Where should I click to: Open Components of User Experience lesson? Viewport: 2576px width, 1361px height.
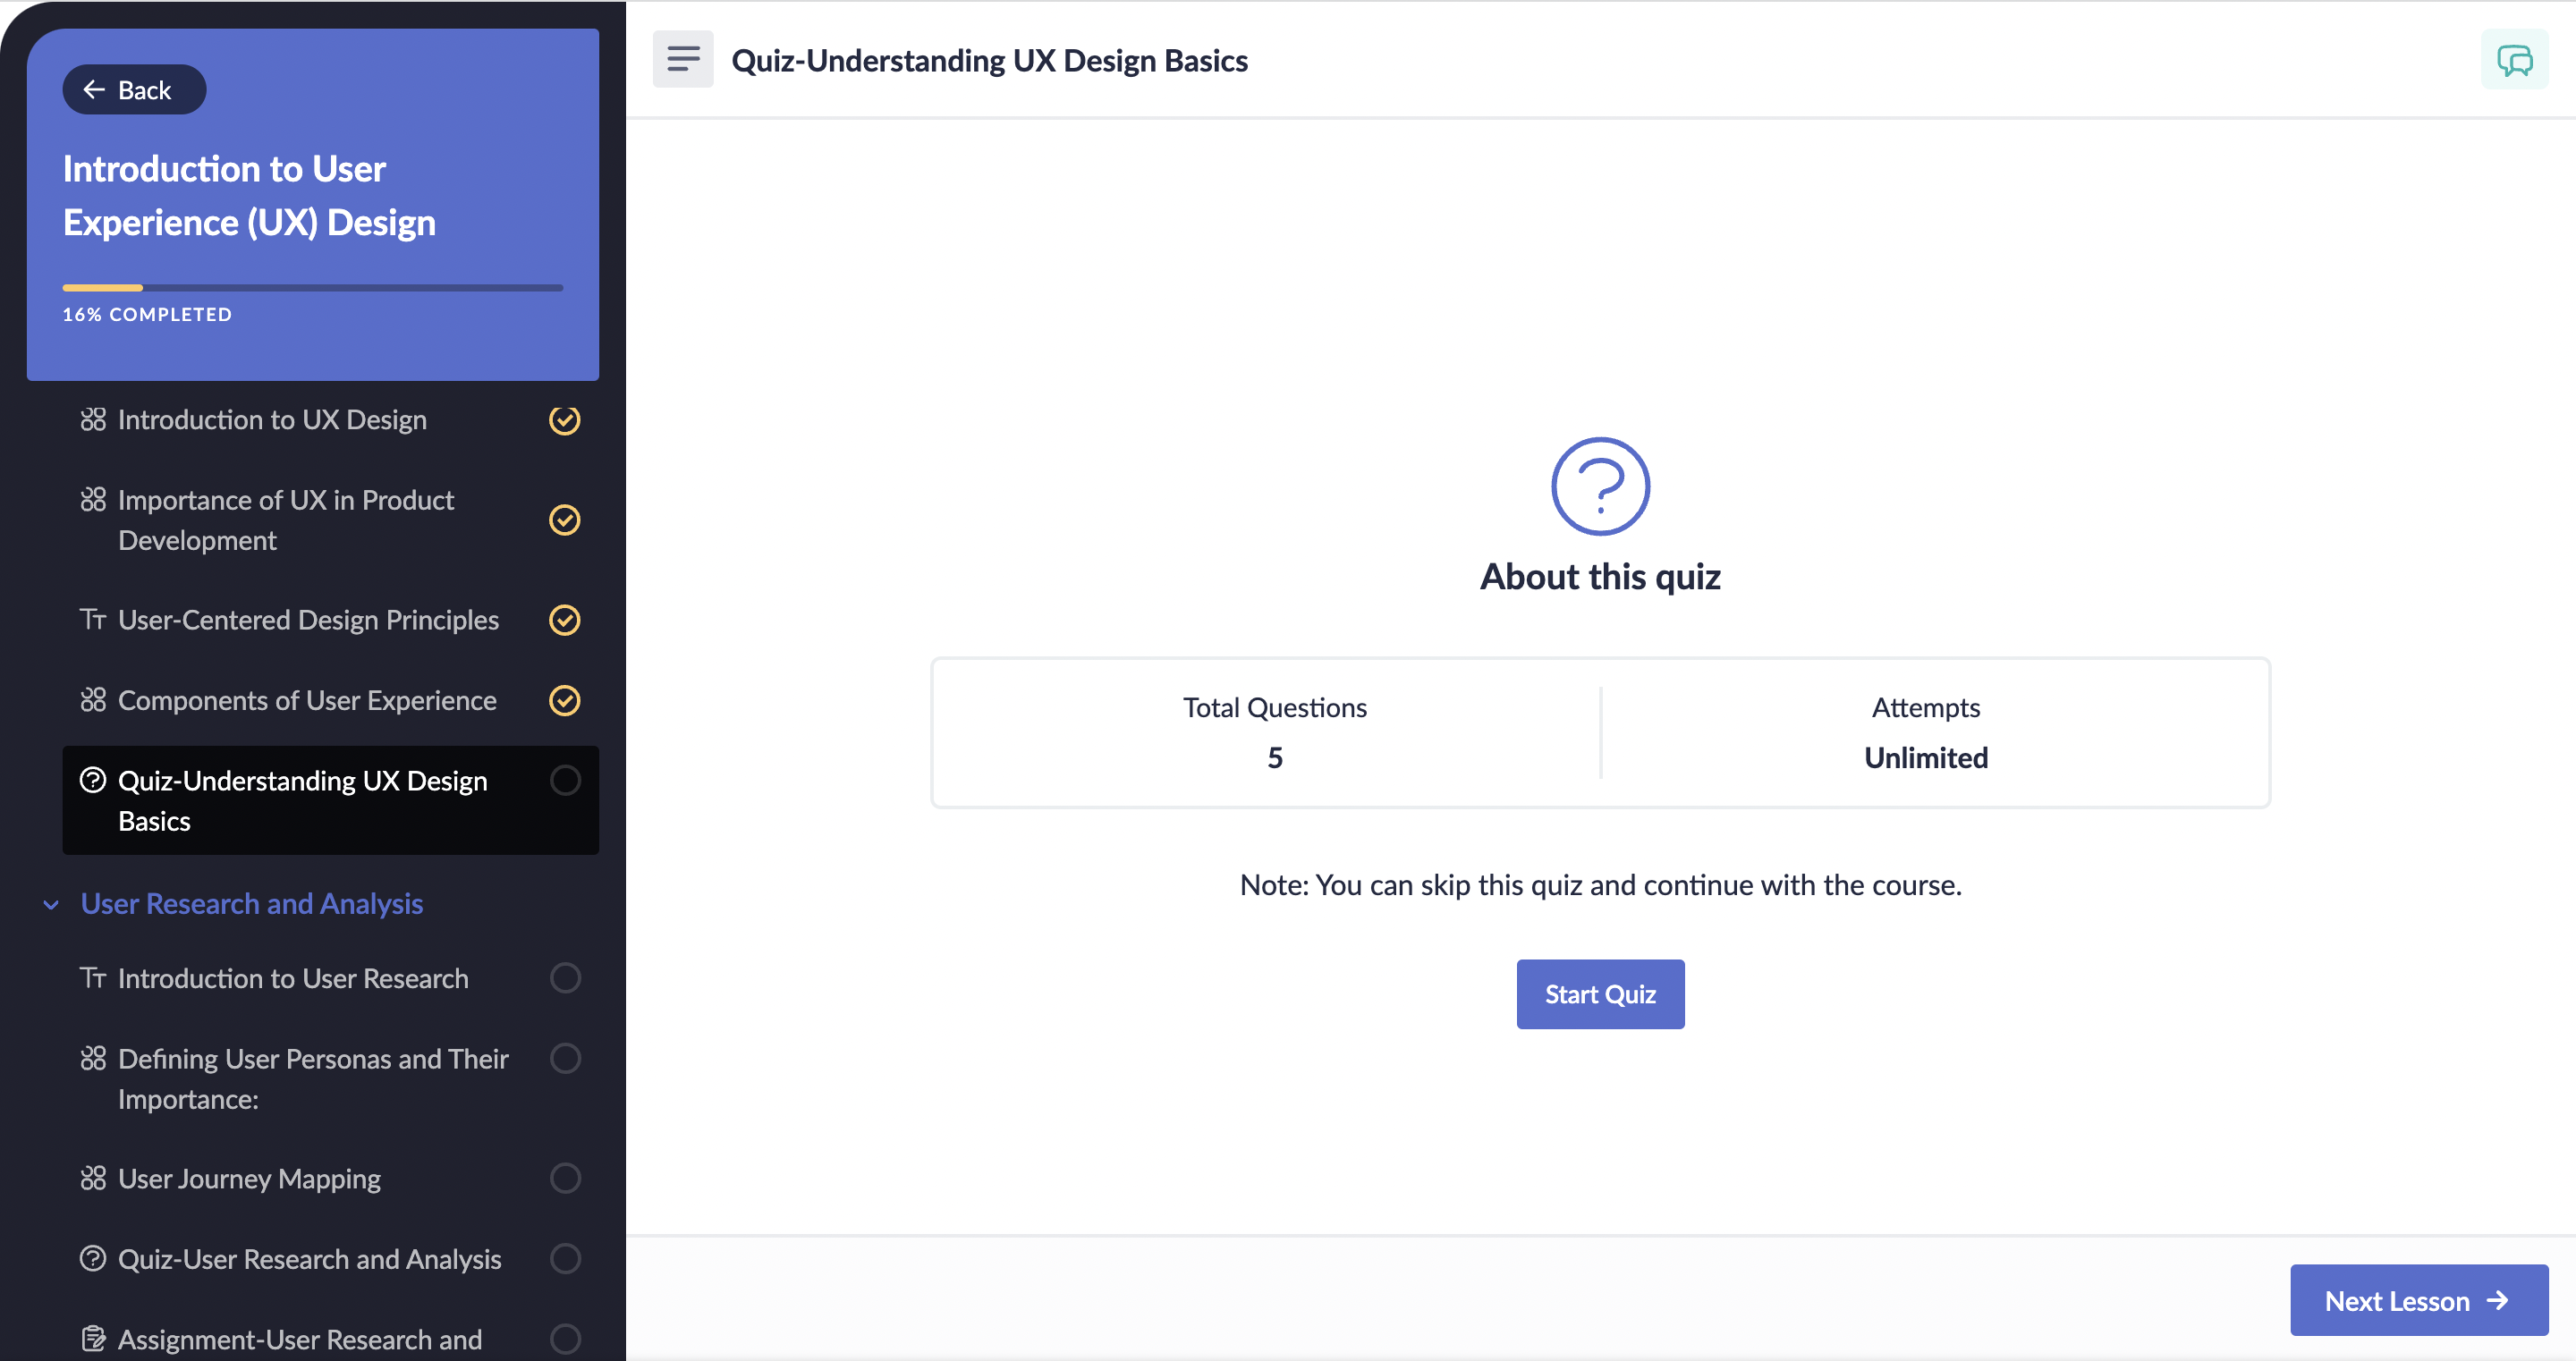click(x=307, y=700)
